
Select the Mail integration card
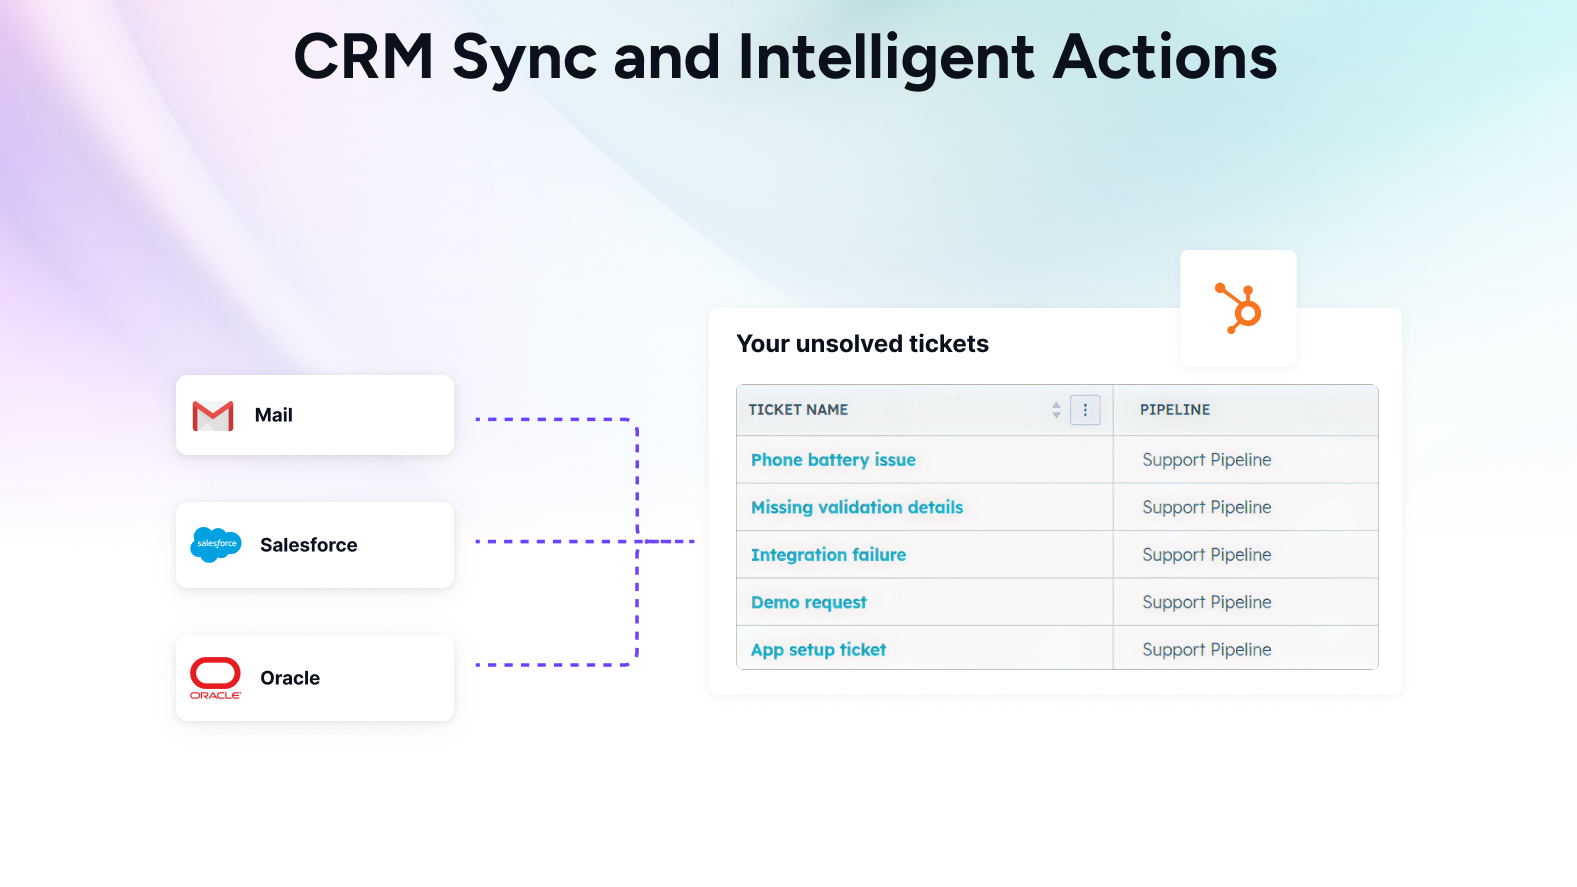[x=315, y=415]
